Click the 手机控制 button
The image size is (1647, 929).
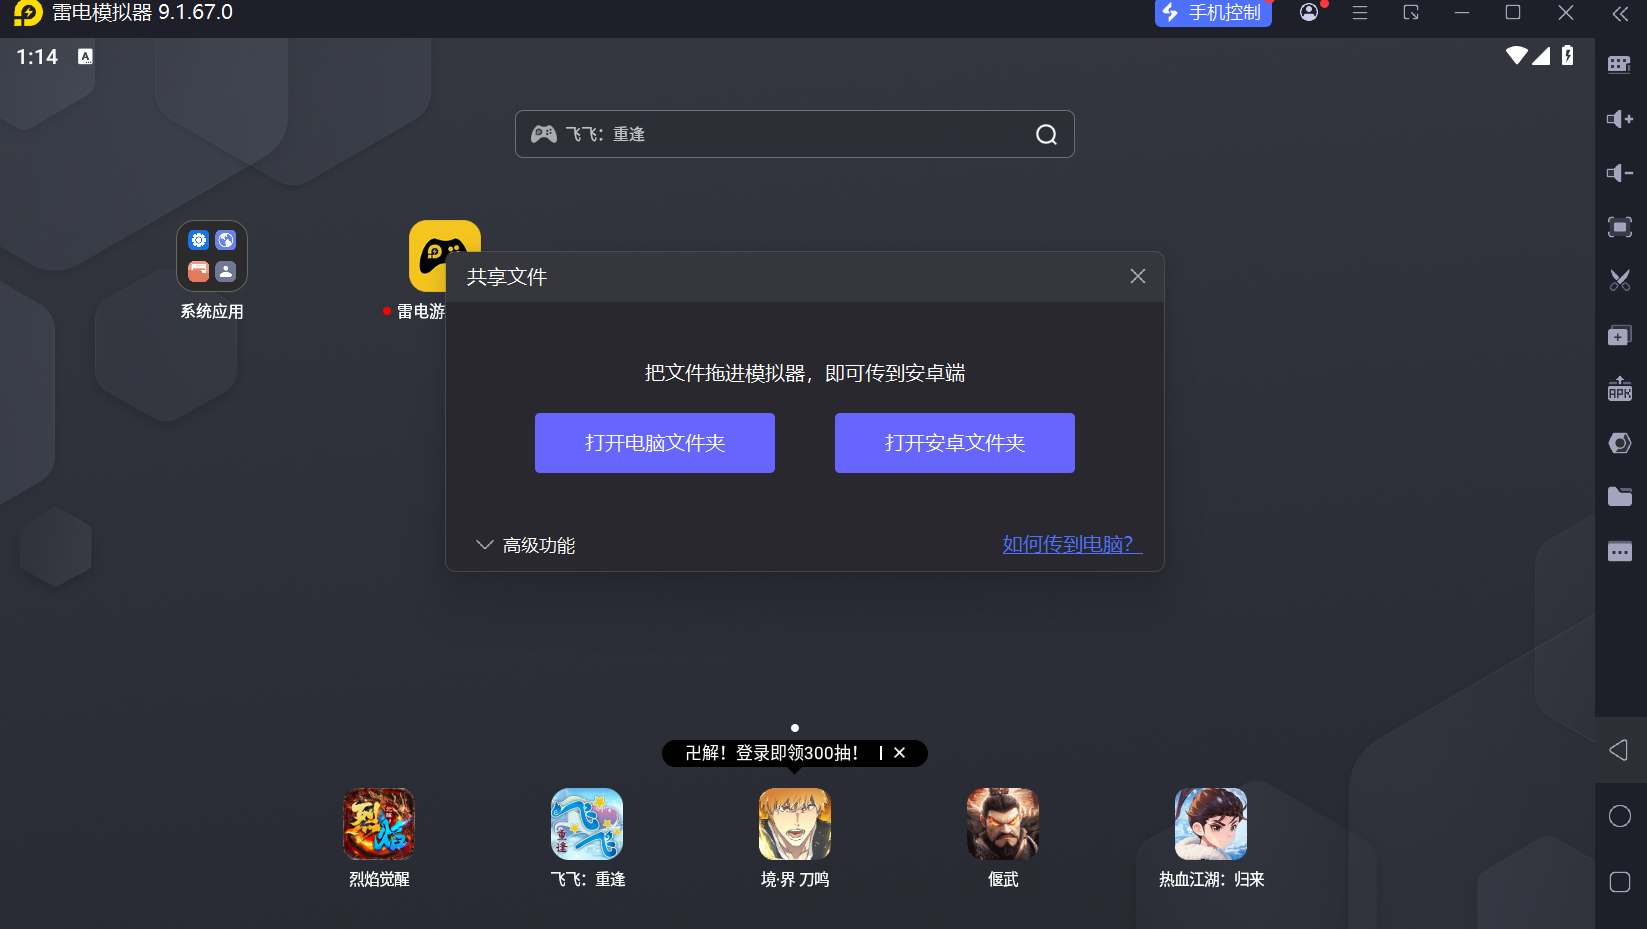[x=1213, y=14]
